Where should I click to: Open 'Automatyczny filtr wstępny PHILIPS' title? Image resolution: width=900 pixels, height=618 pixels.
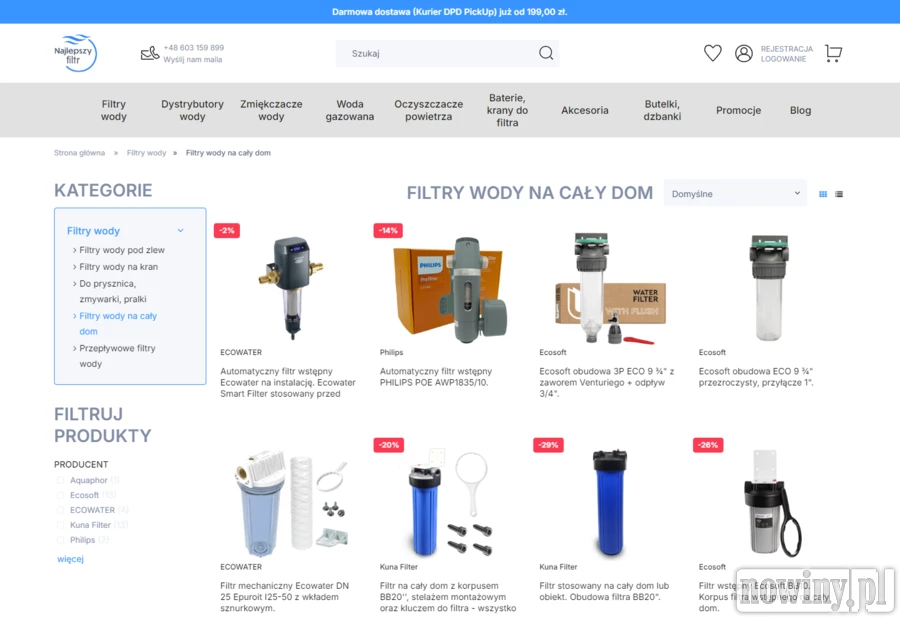[436, 377]
